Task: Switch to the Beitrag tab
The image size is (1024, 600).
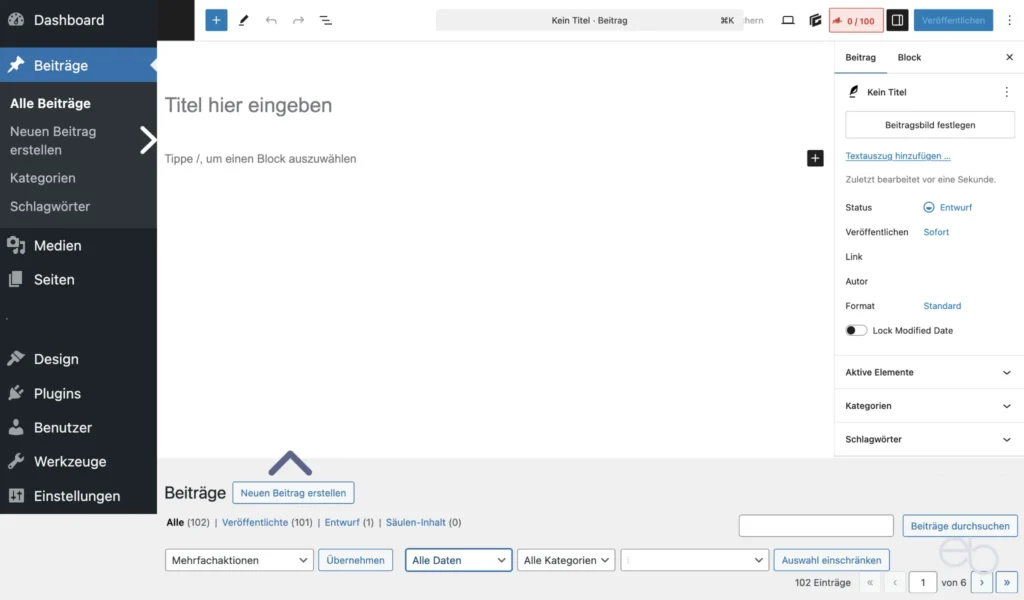Action: point(860,57)
